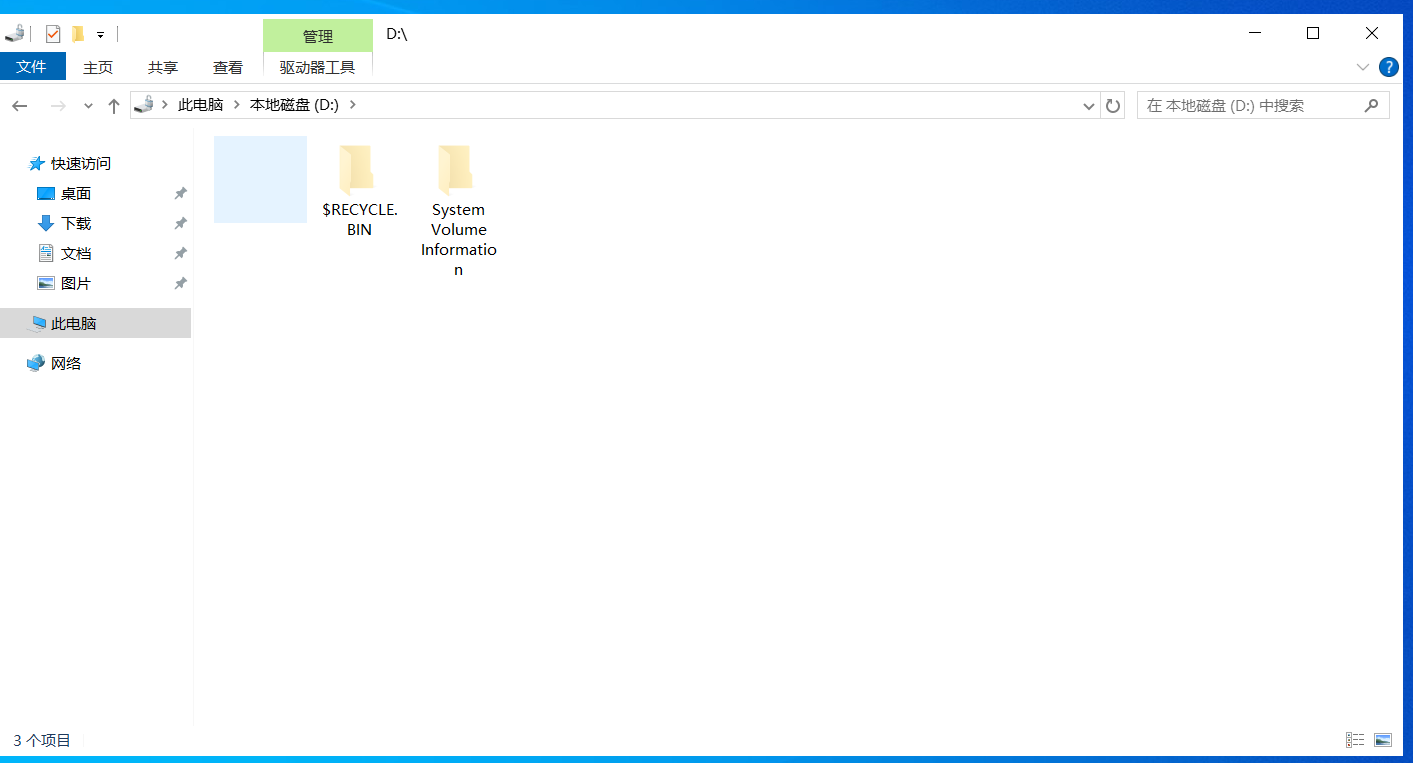Select 下载 in Quick access
This screenshot has height=763, width=1413.
[76, 224]
